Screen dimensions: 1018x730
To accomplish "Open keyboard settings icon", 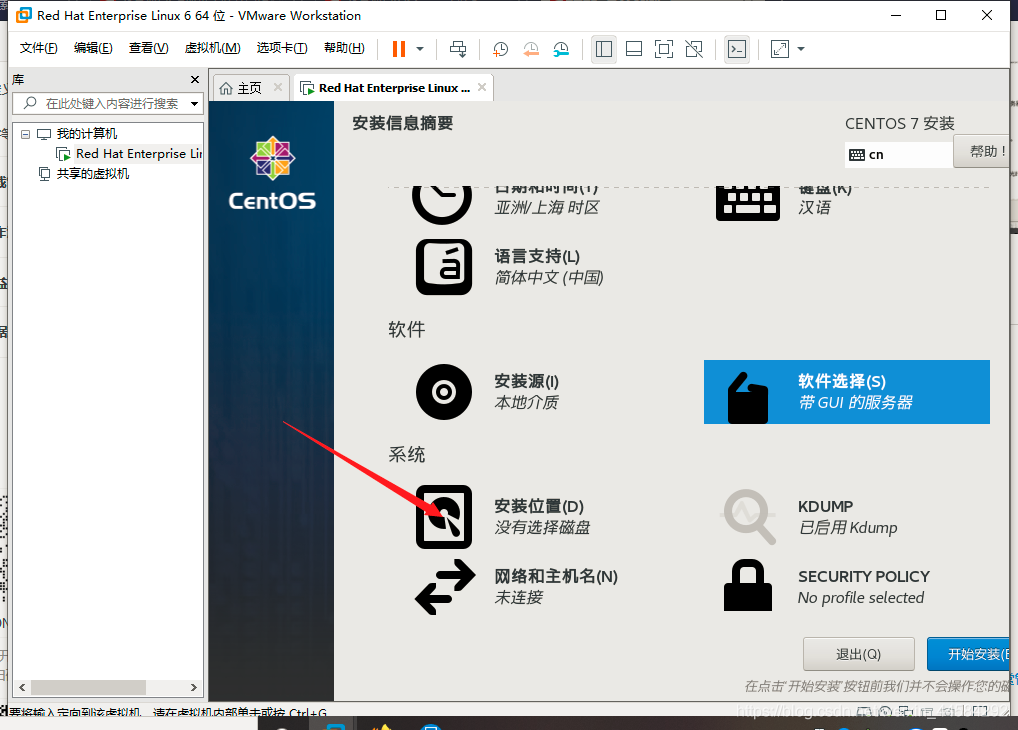I will (747, 203).
